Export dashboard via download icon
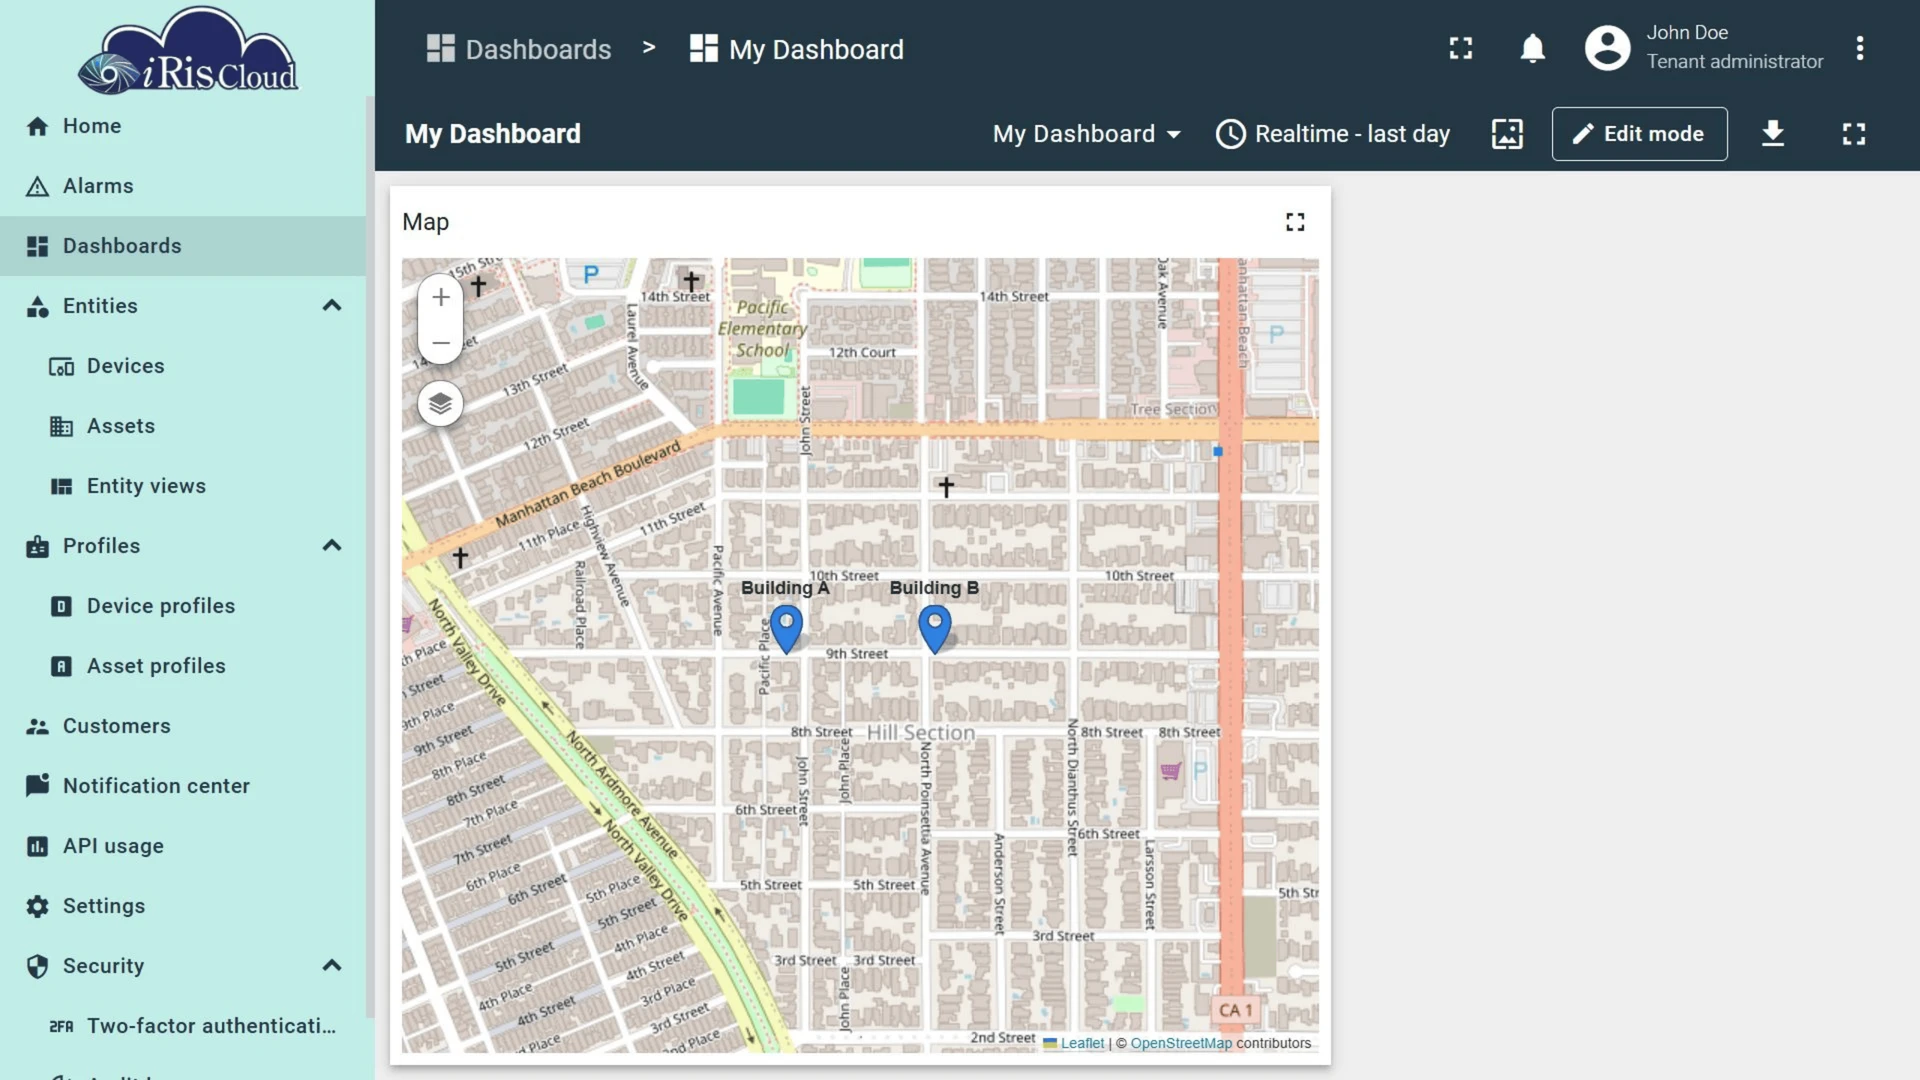Image resolution: width=1920 pixels, height=1080 pixels. coord(1773,134)
